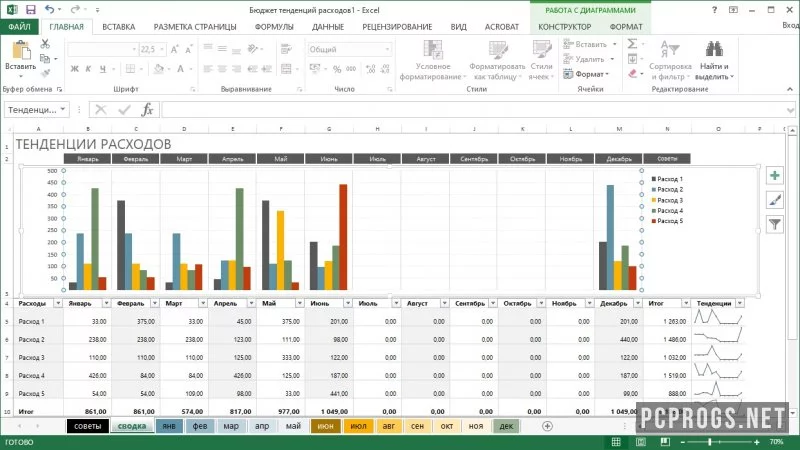Image resolution: width=800 pixels, height=450 pixels.
Task: Toggle align left in alignment group
Action: (x=208, y=69)
